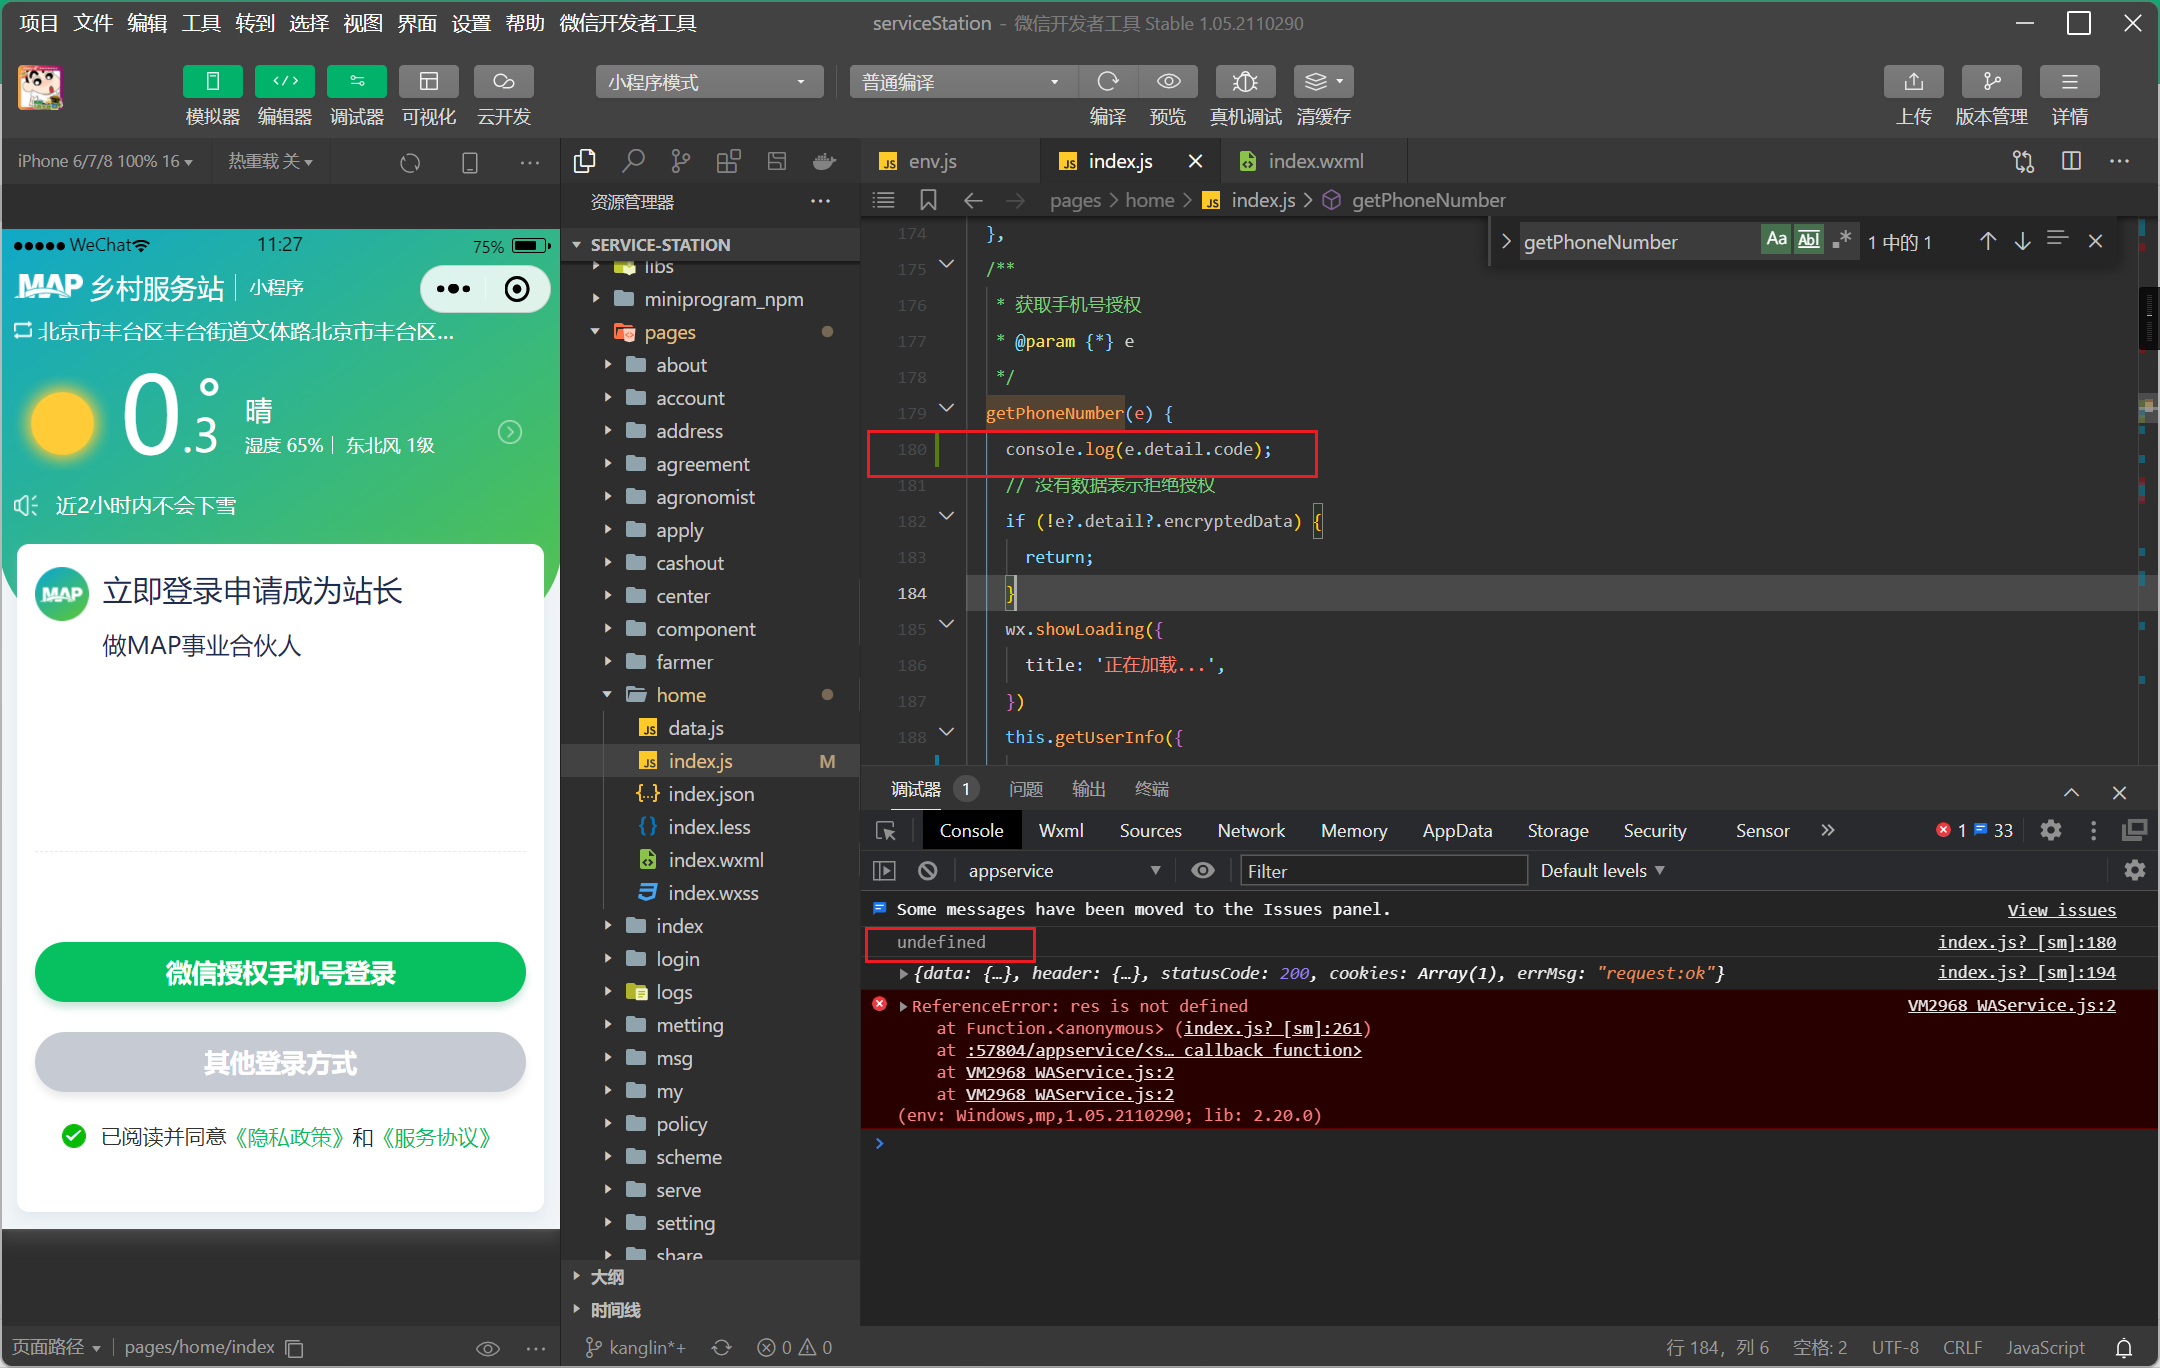Viewport: 2160px width, 1368px height.
Task: Open the cloud development (云开发) toolbar icon
Action: click(503, 82)
